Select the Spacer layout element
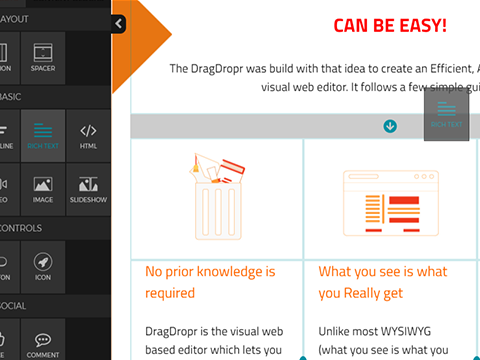This screenshot has height=360, width=480. coord(43,58)
